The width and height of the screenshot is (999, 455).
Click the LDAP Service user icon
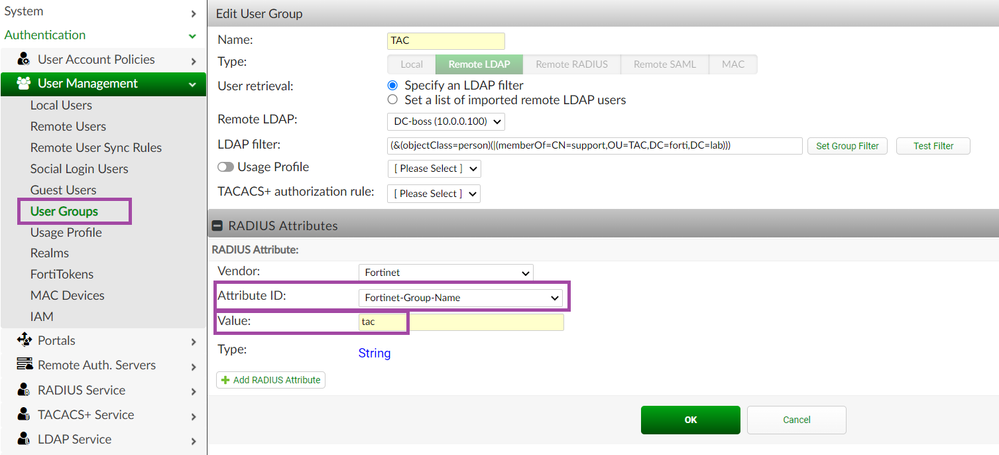pos(24,439)
